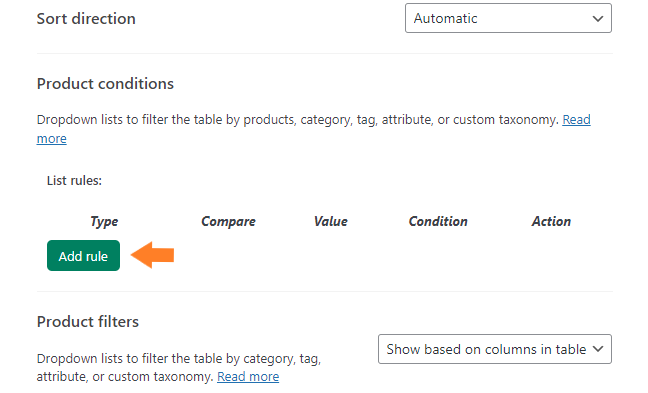The width and height of the screenshot is (648, 393).
Task: Select the Condition column header
Action: 438,222
